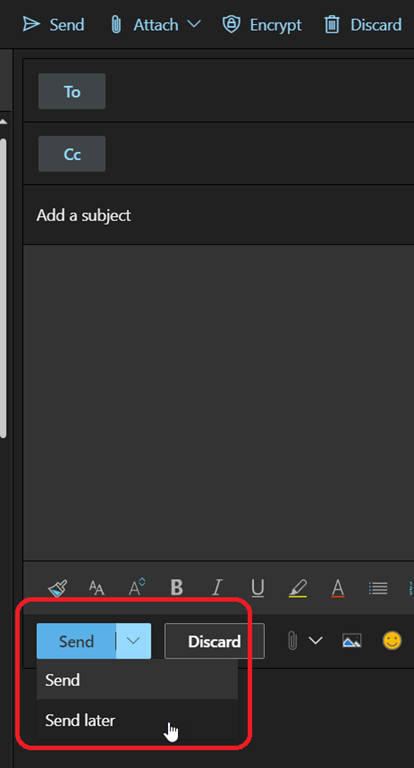This screenshot has height=768, width=414.
Task: Insert a bulleted list
Action: pos(378,588)
